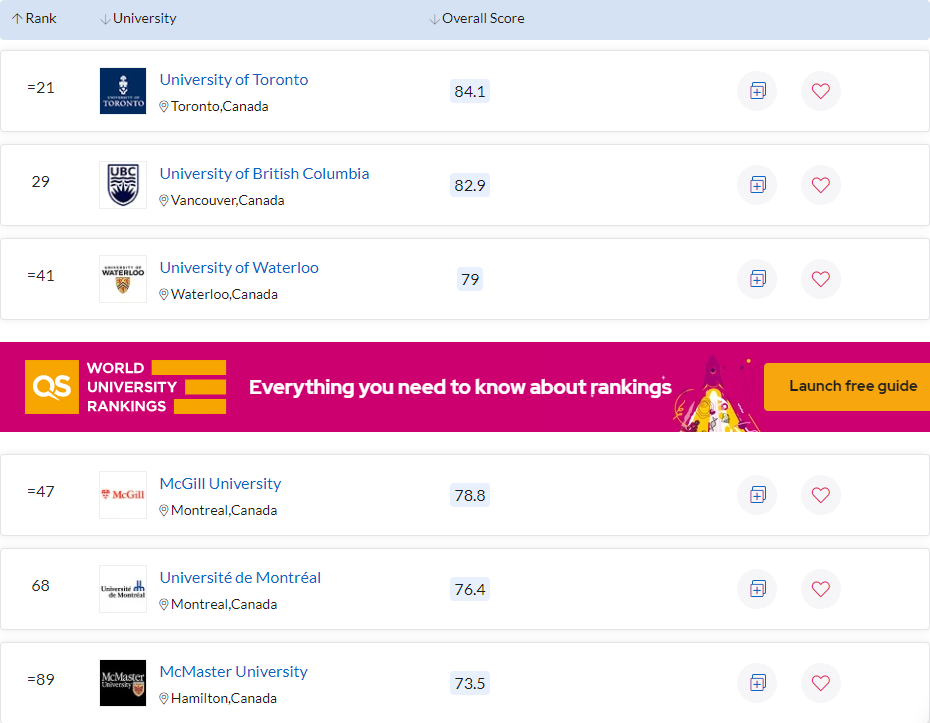
Task: Sort by Overall Score column
Action: (477, 19)
